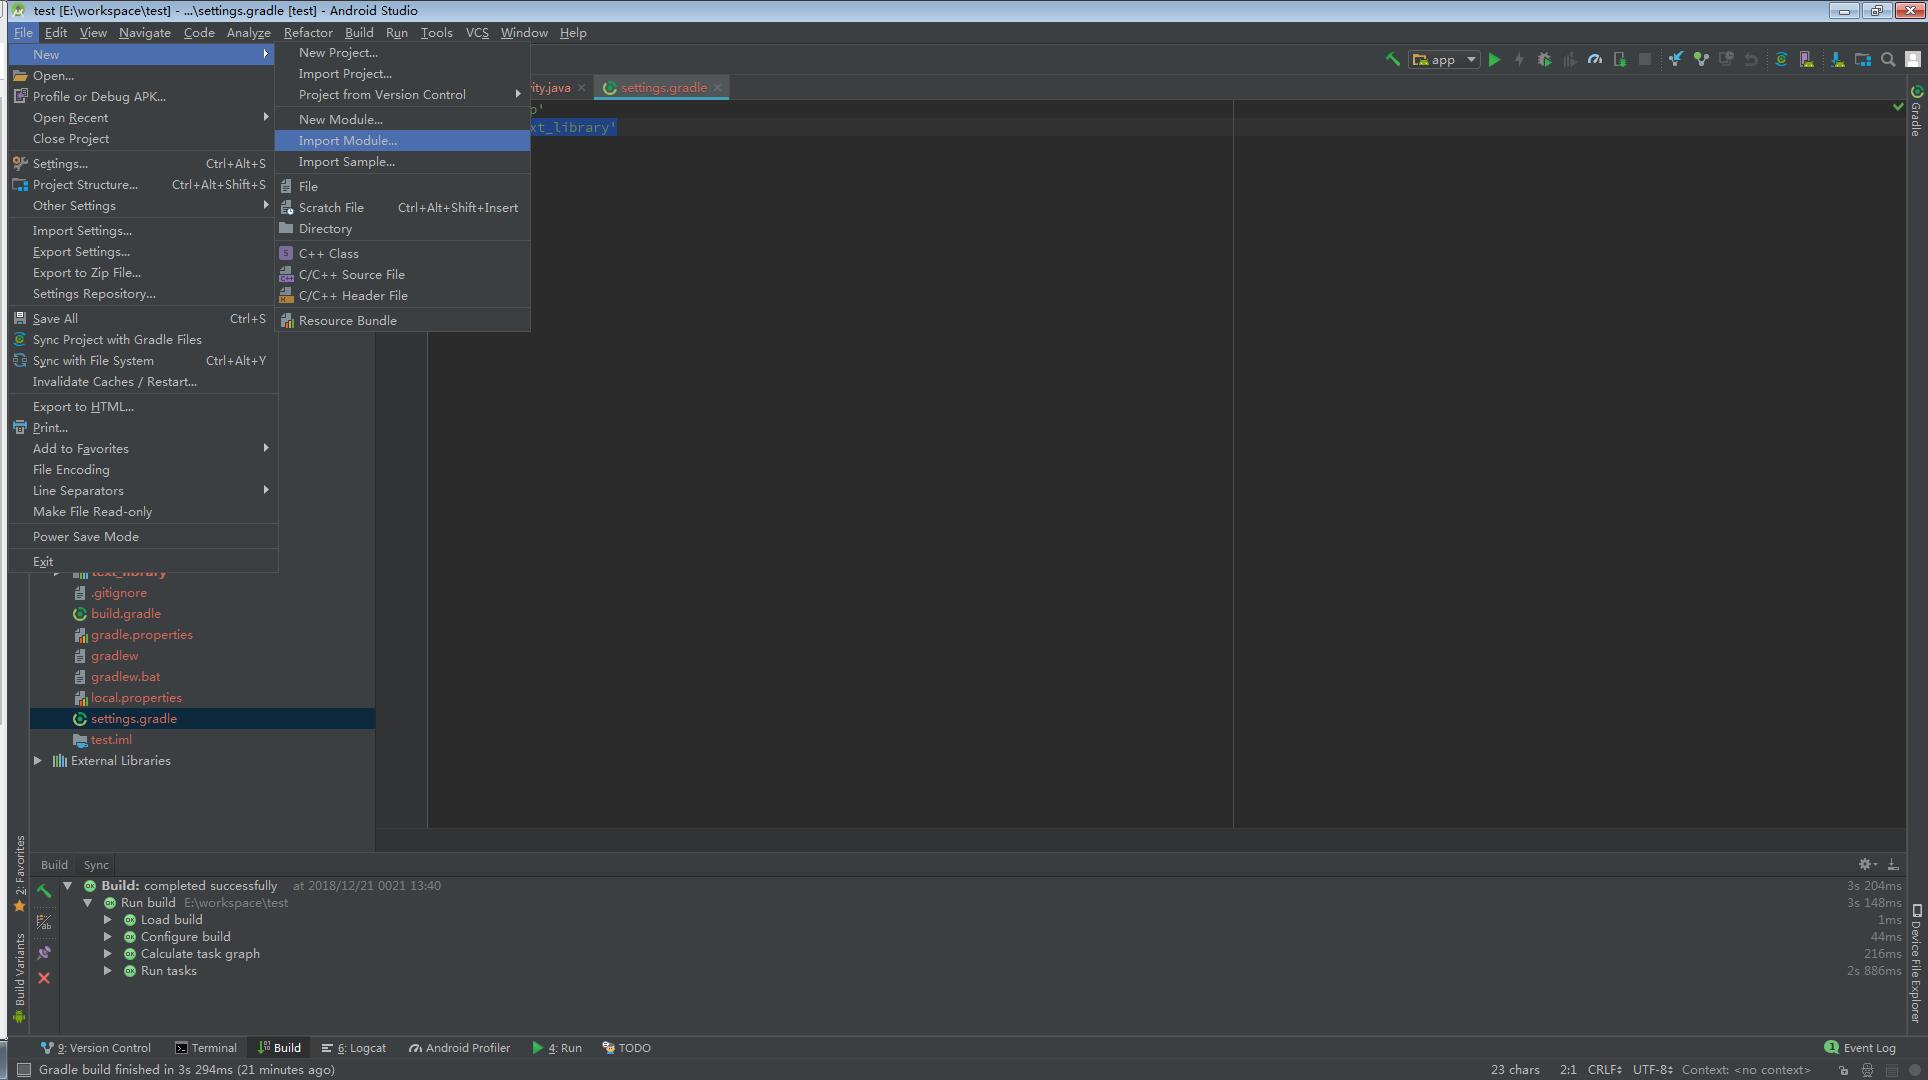Expand the 'Configure build' node
The height and width of the screenshot is (1080, 1928).
tap(108, 936)
